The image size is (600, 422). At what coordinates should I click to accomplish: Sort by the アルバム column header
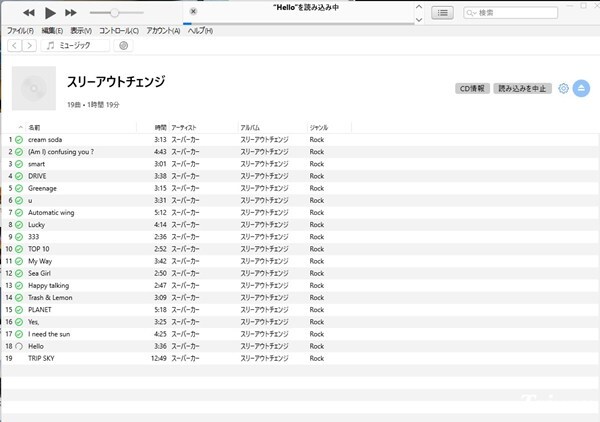pos(250,128)
